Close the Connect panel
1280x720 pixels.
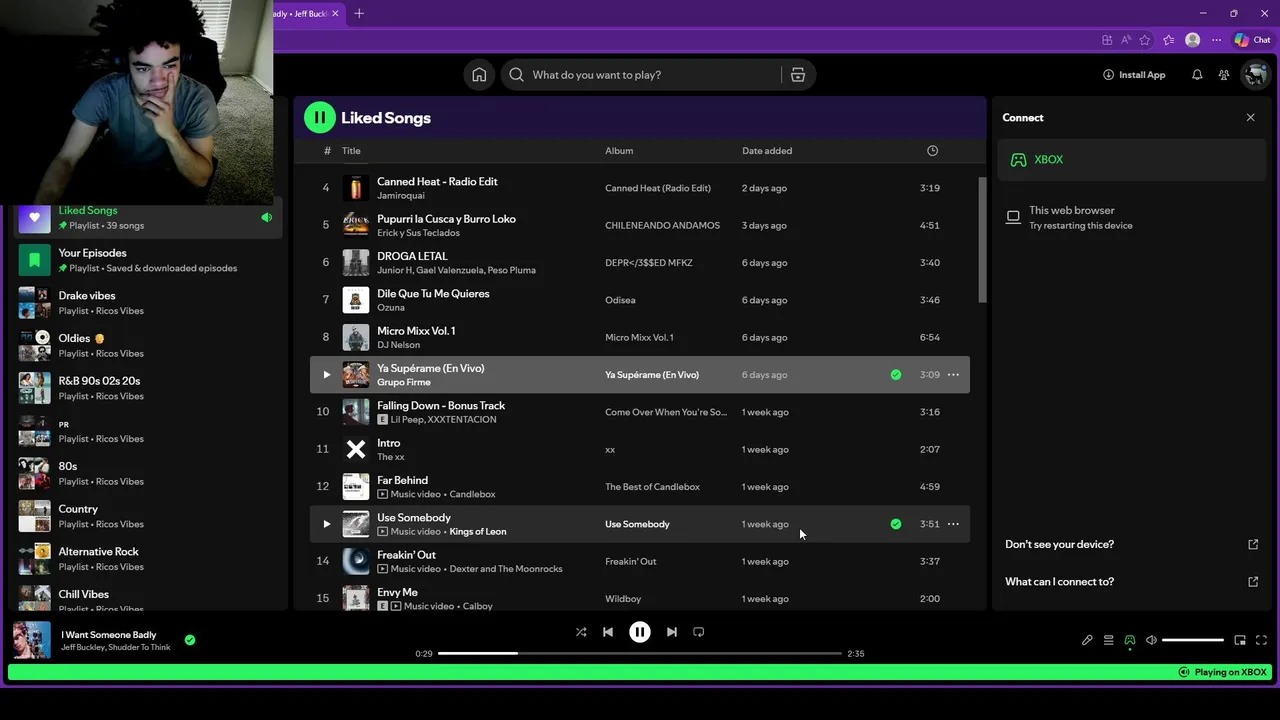click(x=1250, y=117)
